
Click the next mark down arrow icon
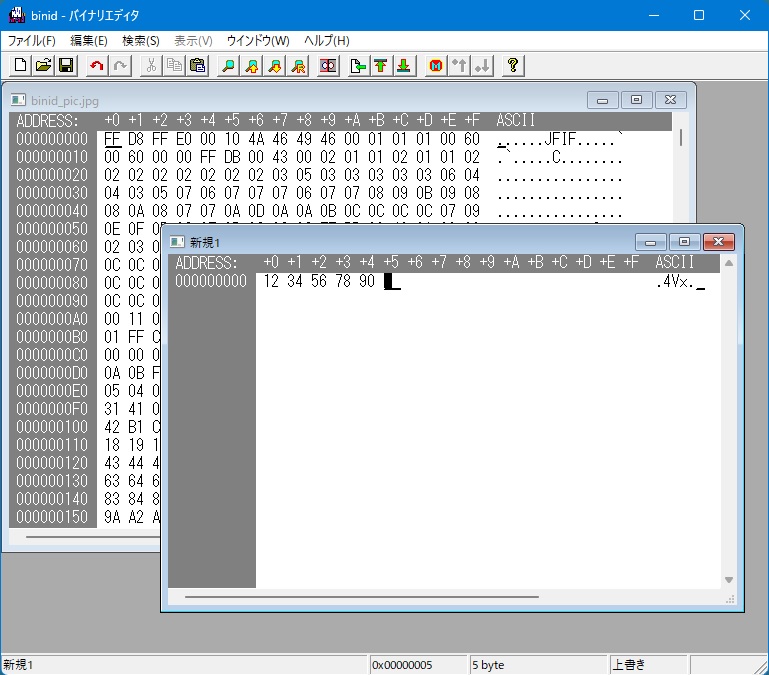point(482,65)
